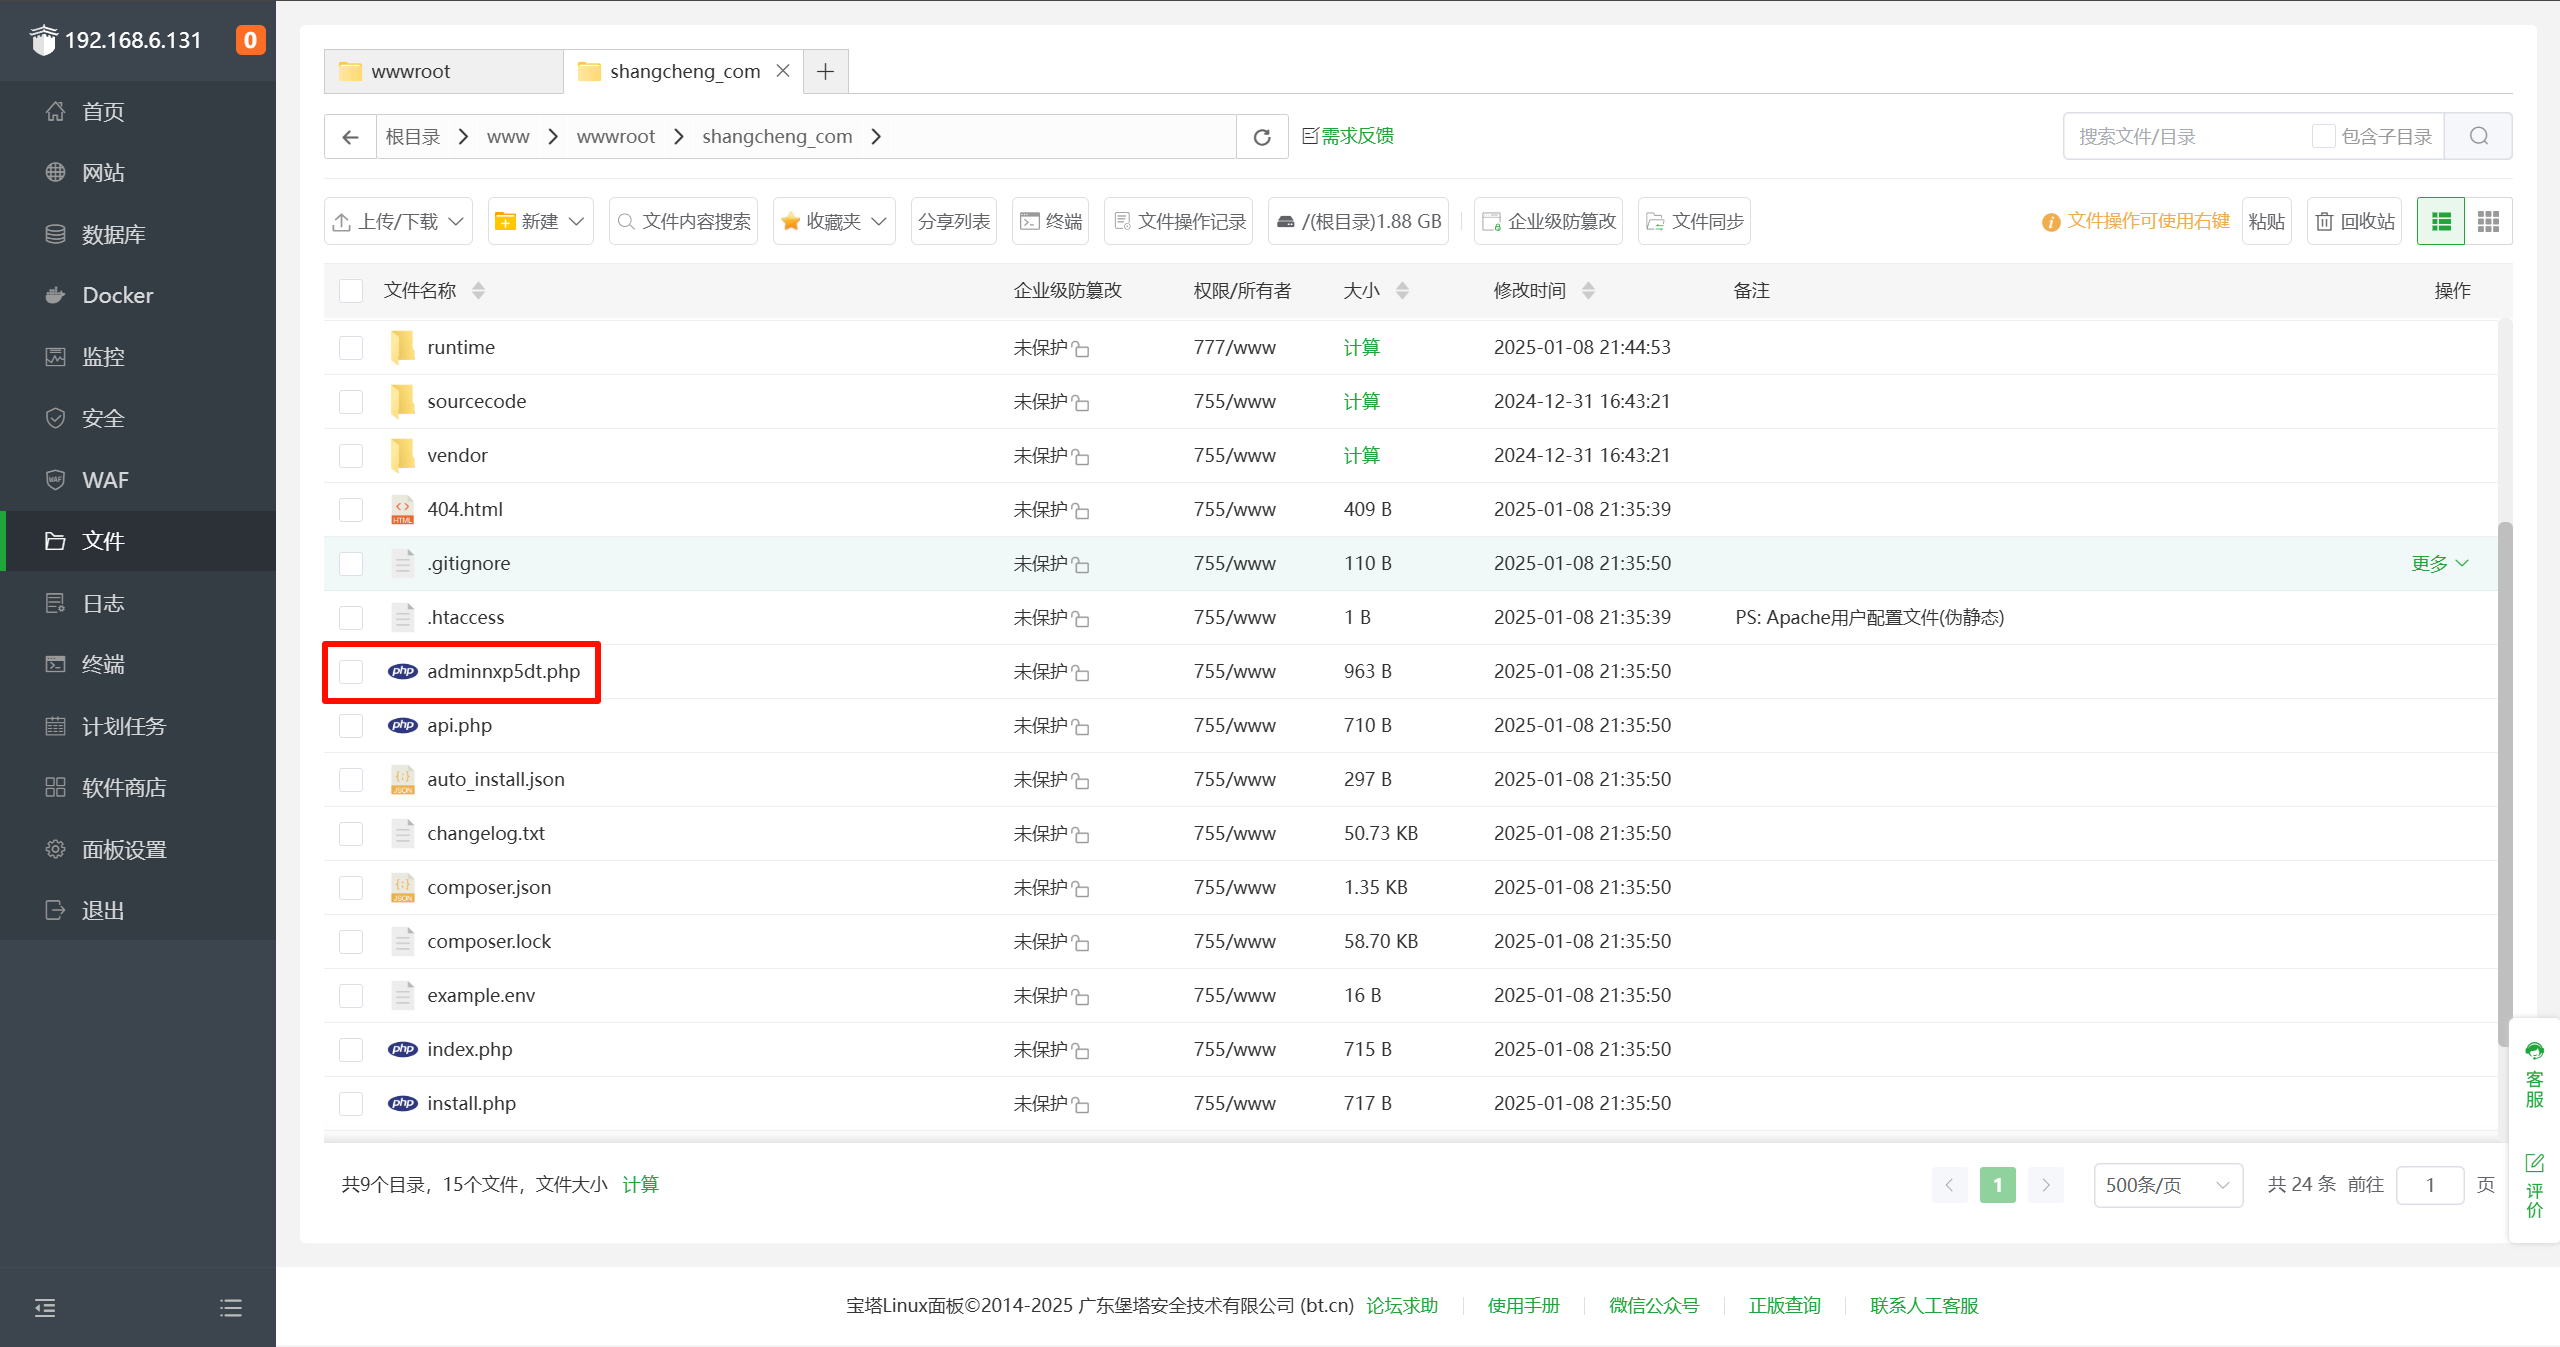Click the vertical scrollbar of file list
Image resolution: width=2560 pixels, height=1347 pixels.
(x=2504, y=782)
